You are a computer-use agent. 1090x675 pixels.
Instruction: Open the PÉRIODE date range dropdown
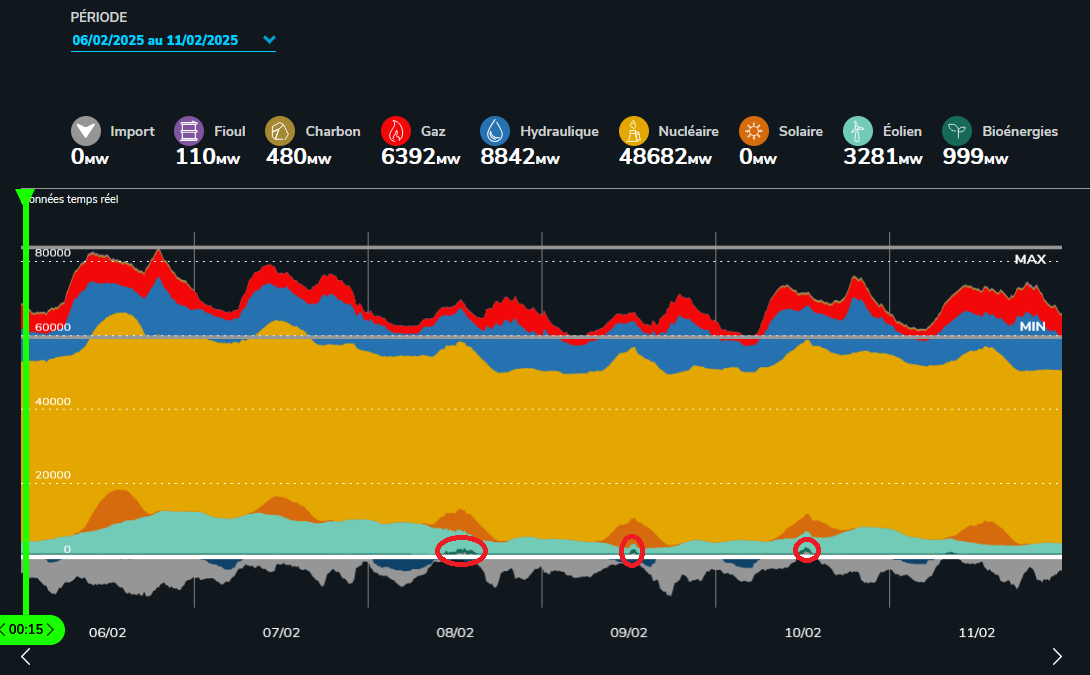173,40
